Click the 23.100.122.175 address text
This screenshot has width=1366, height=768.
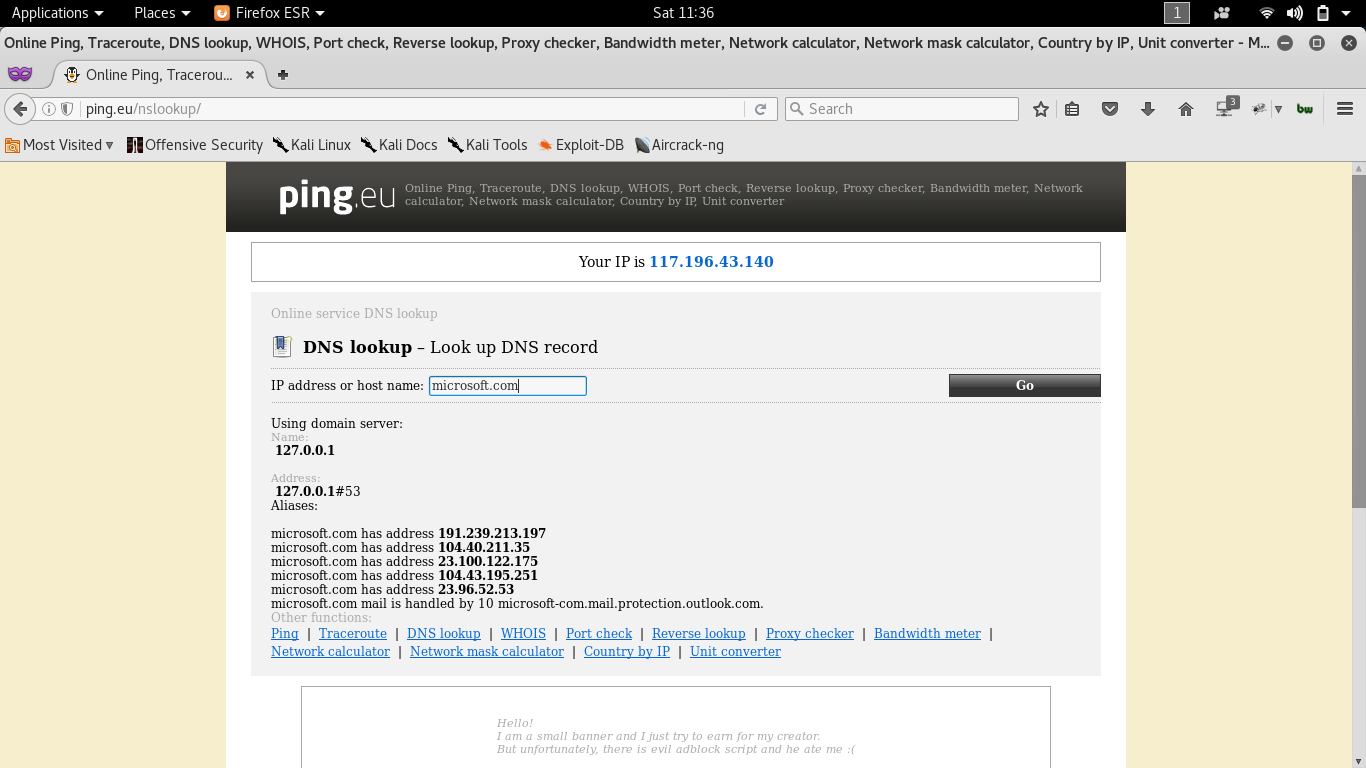point(488,561)
